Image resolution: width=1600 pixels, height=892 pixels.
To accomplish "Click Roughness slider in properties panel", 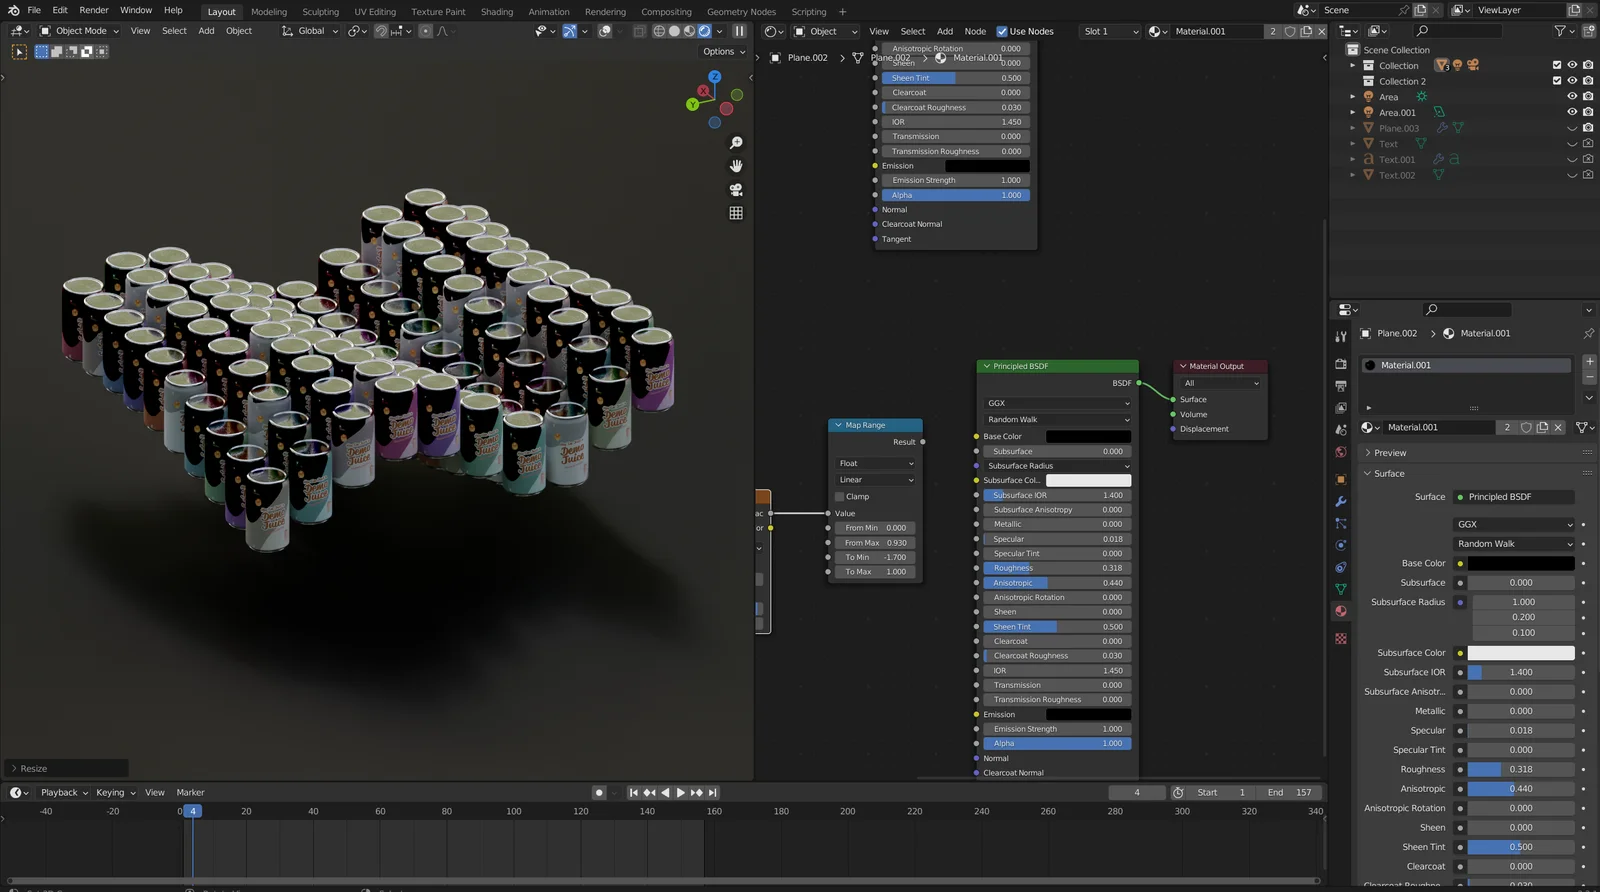I will coord(1521,770).
